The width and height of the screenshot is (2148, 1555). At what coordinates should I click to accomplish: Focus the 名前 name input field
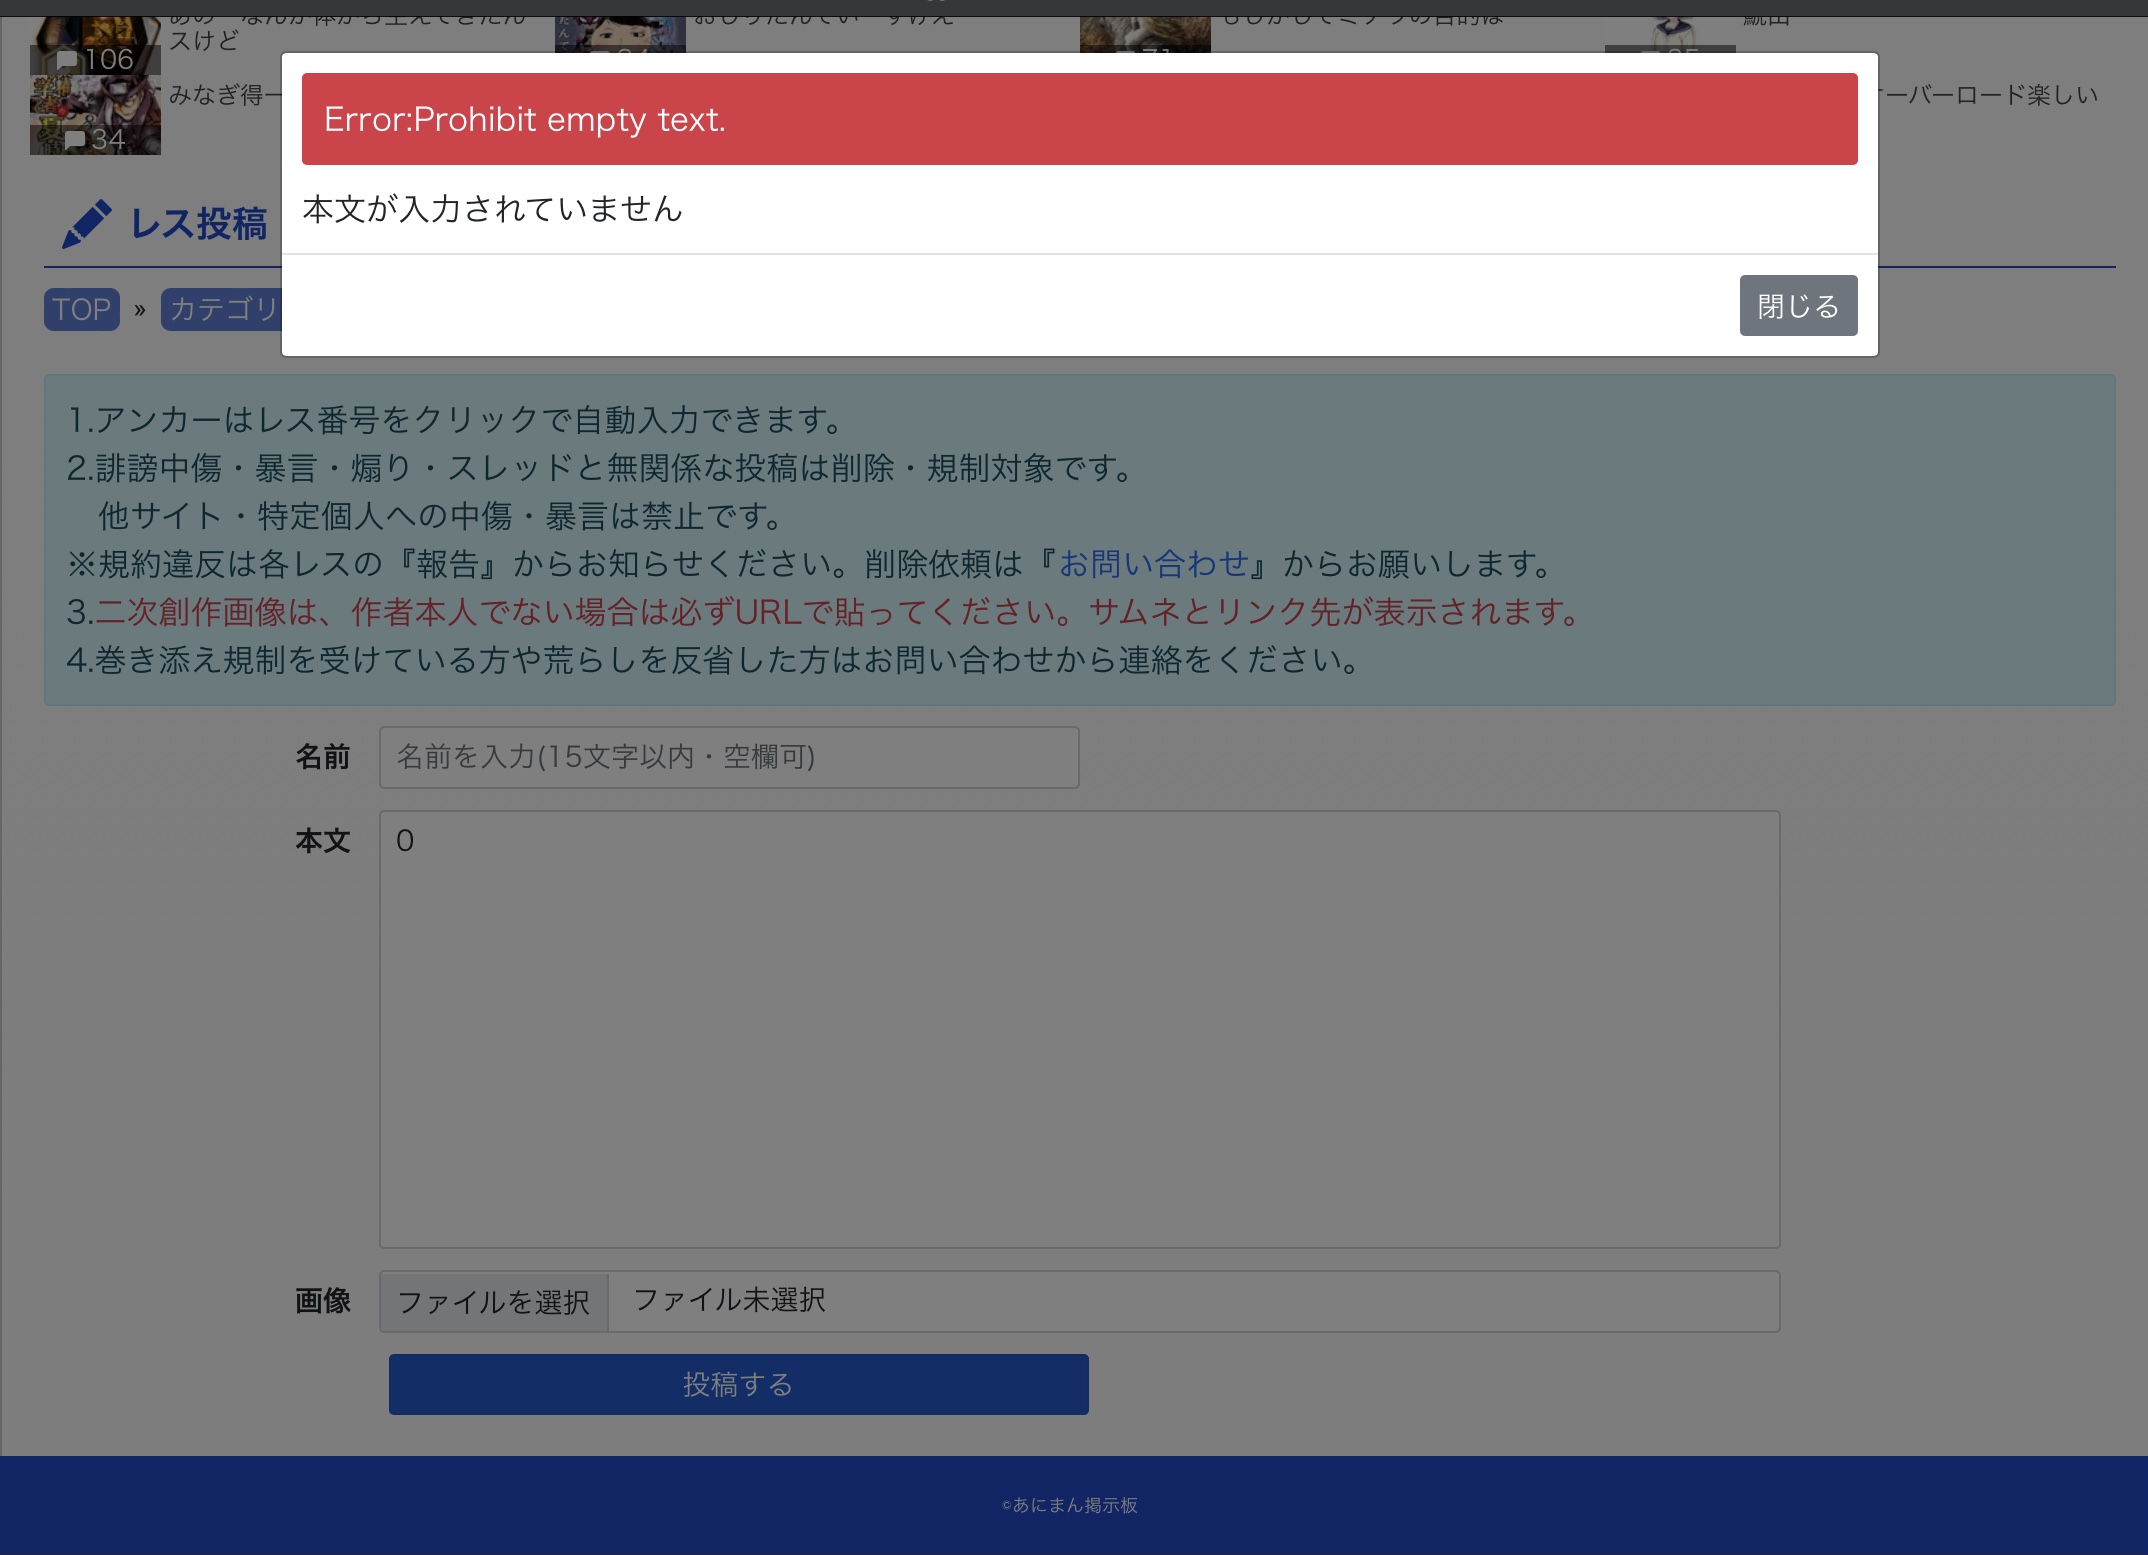pyautogui.click(x=728, y=757)
